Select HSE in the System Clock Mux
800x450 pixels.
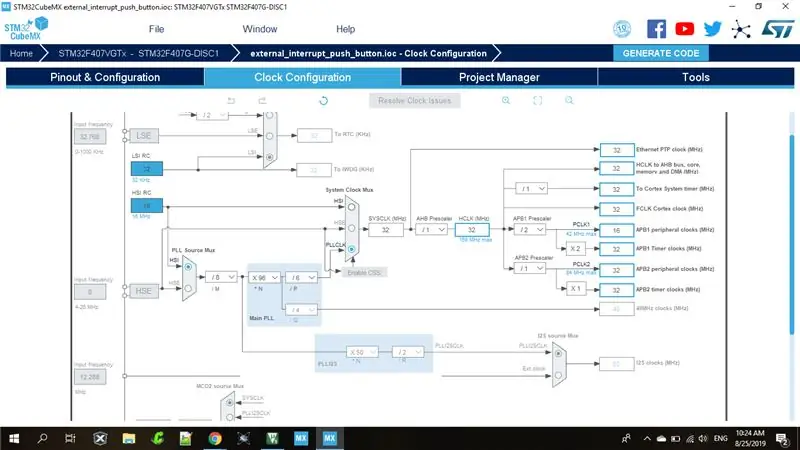(352, 228)
